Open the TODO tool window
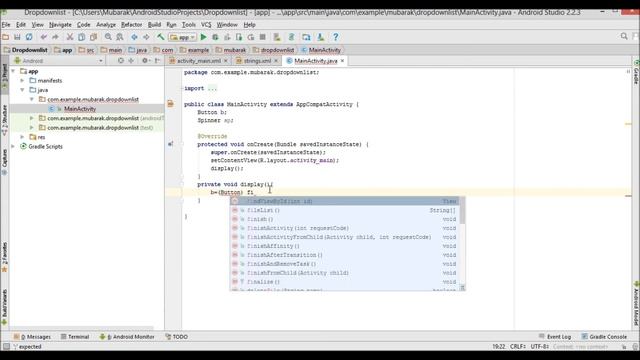This screenshot has width=640, height=360. click(x=176, y=337)
